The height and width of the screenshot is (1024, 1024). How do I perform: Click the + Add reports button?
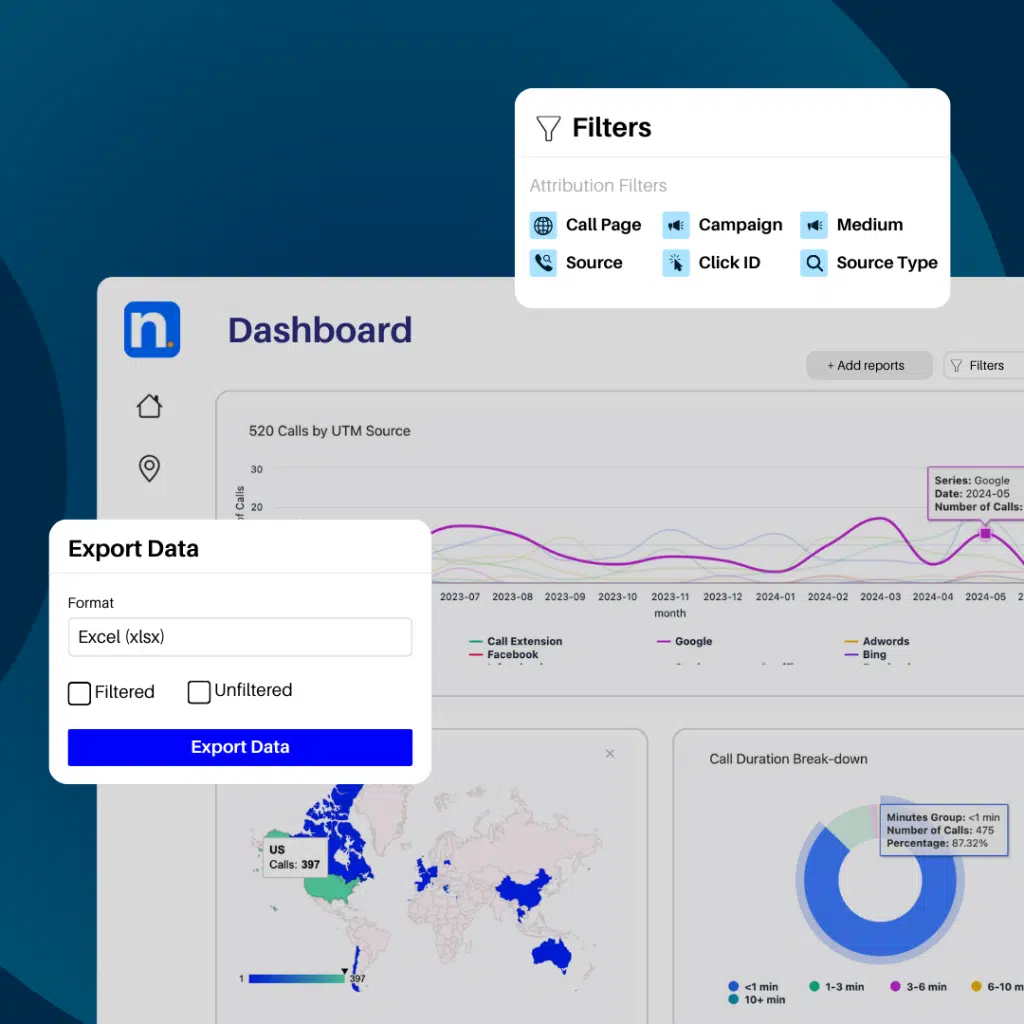point(869,365)
